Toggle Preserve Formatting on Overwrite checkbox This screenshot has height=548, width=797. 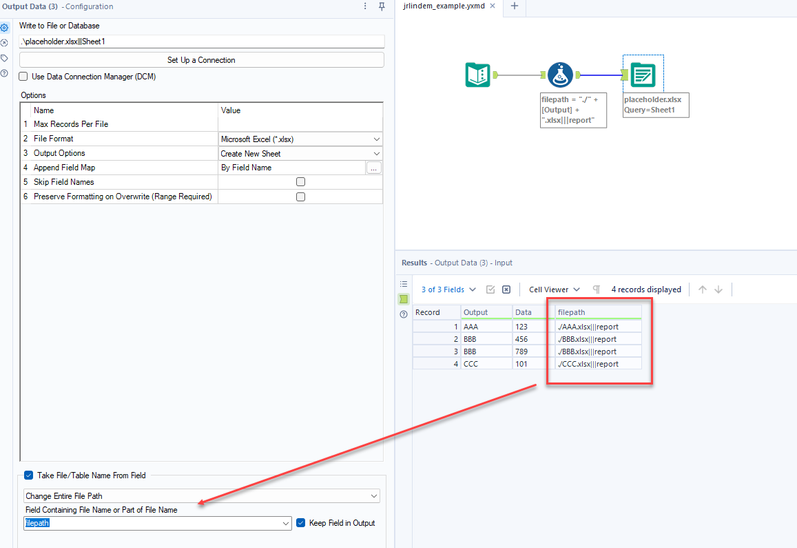[x=300, y=196]
